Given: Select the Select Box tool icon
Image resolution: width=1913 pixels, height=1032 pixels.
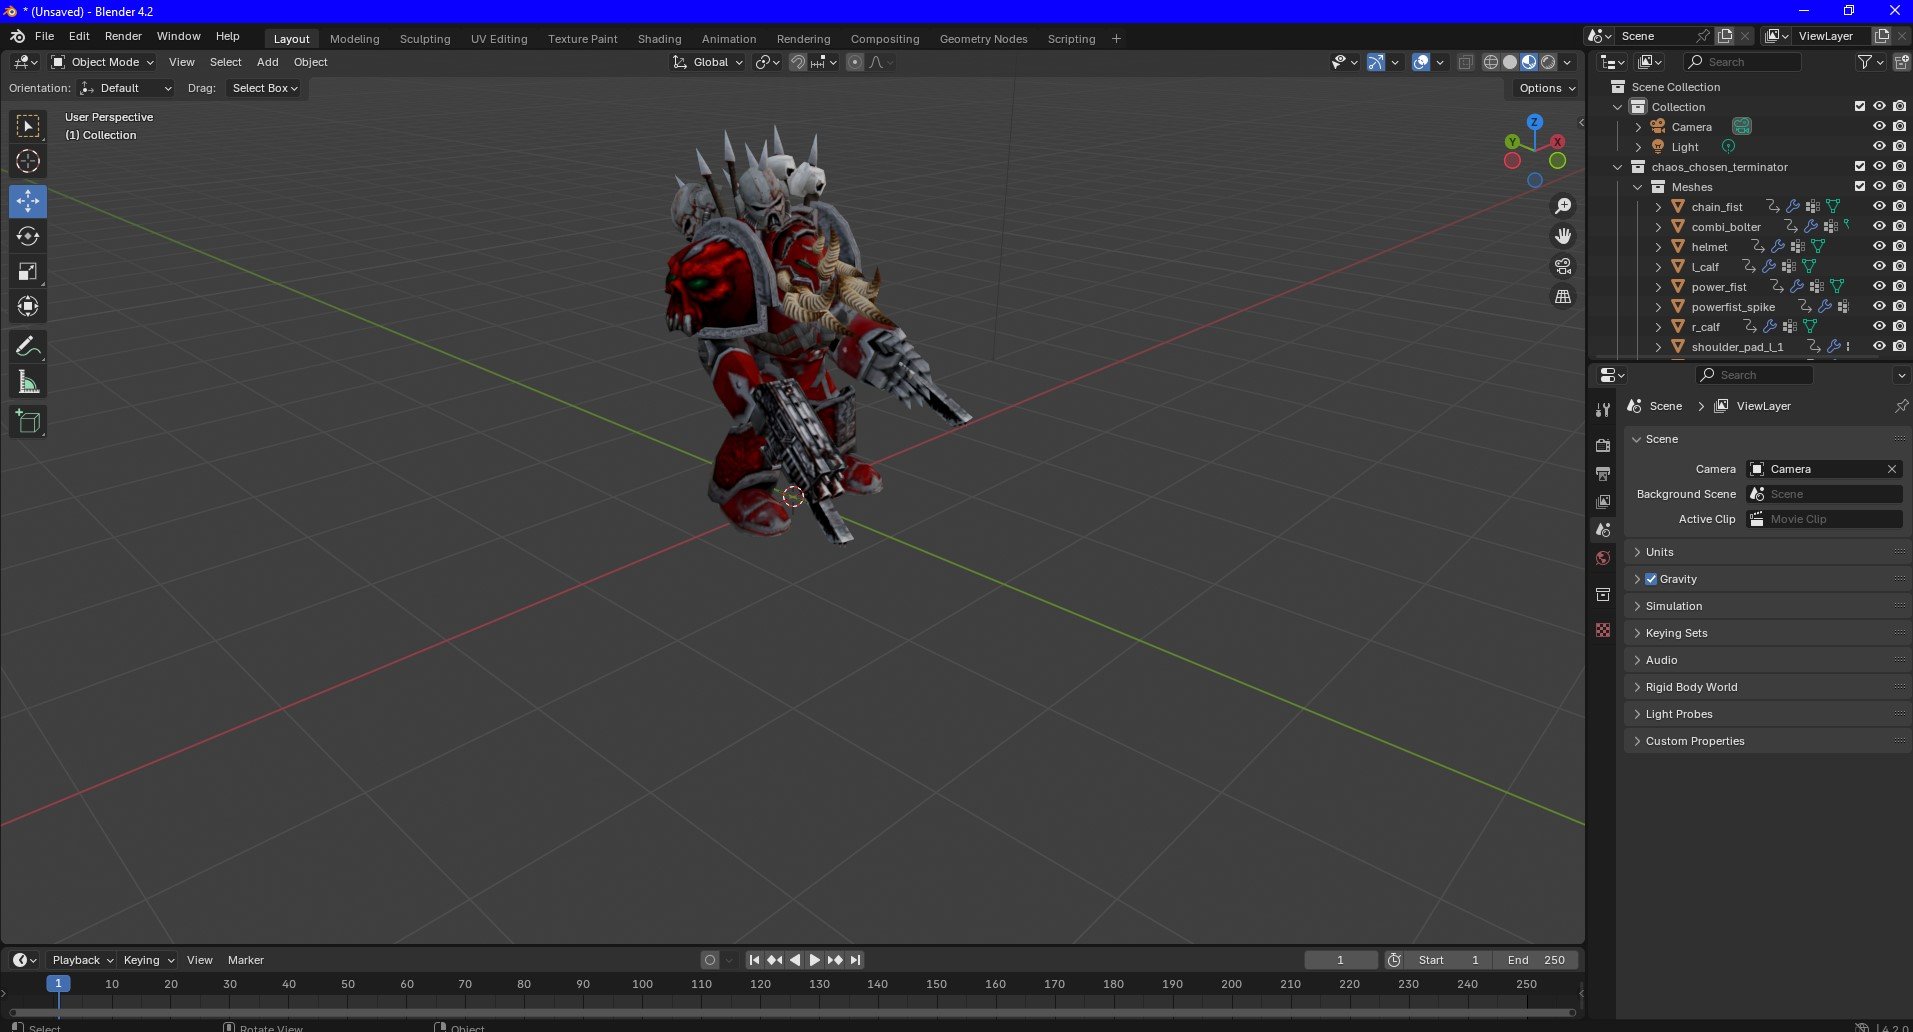Looking at the screenshot, I should [x=28, y=126].
